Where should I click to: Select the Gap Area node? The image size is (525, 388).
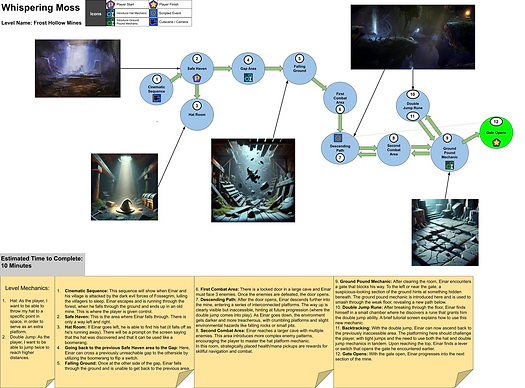248,69
